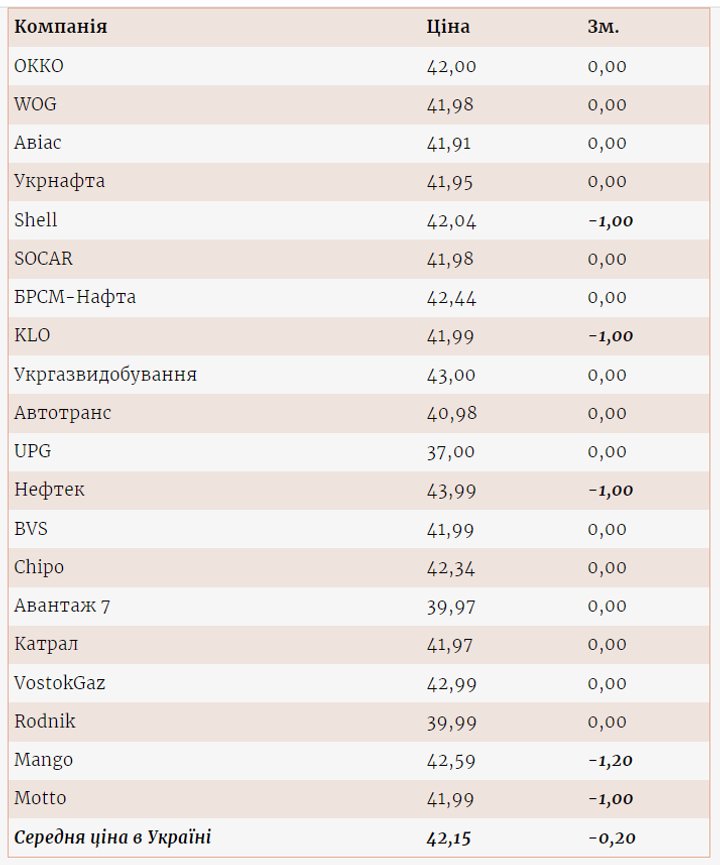Image resolution: width=720 pixels, height=865 pixels.
Task: Click the Укрнафта company cell
Action: tap(59, 182)
